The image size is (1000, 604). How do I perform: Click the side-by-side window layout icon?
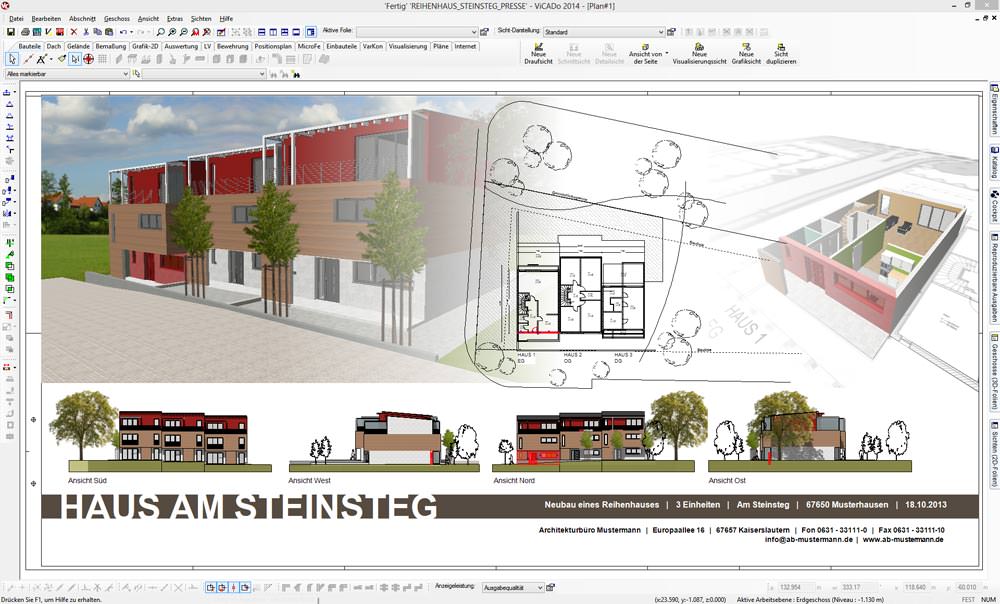[273, 32]
